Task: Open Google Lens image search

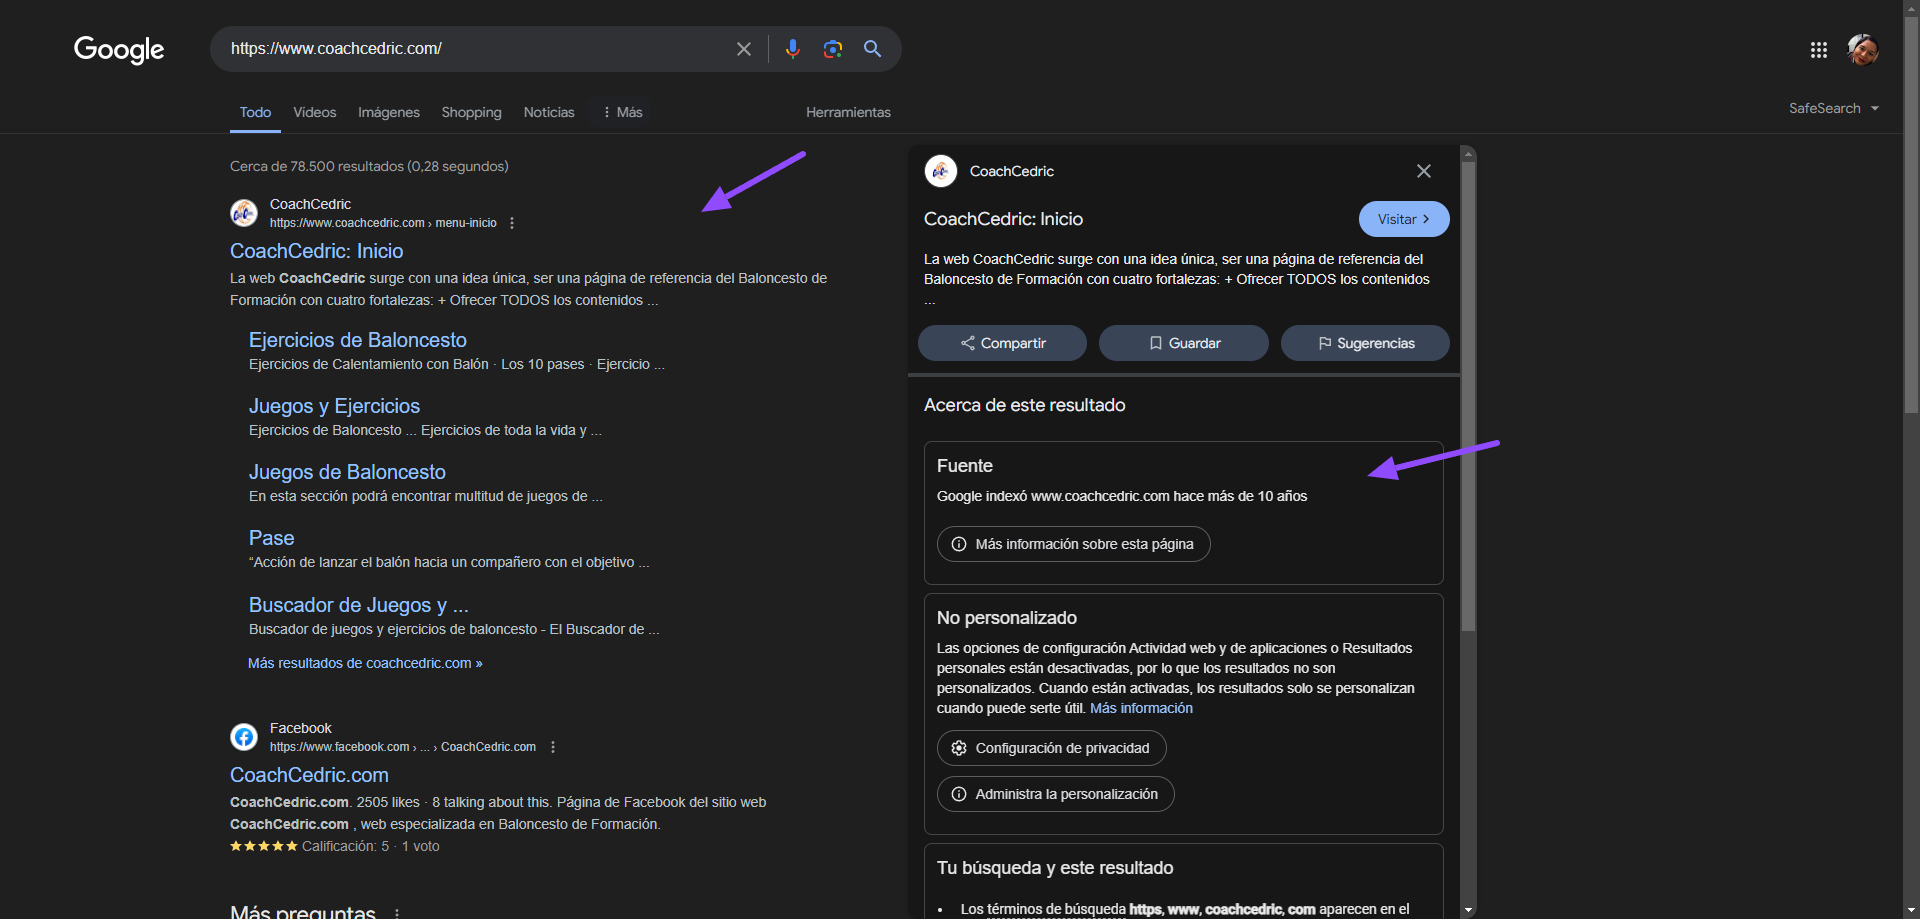Action: pyautogui.click(x=833, y=49)
